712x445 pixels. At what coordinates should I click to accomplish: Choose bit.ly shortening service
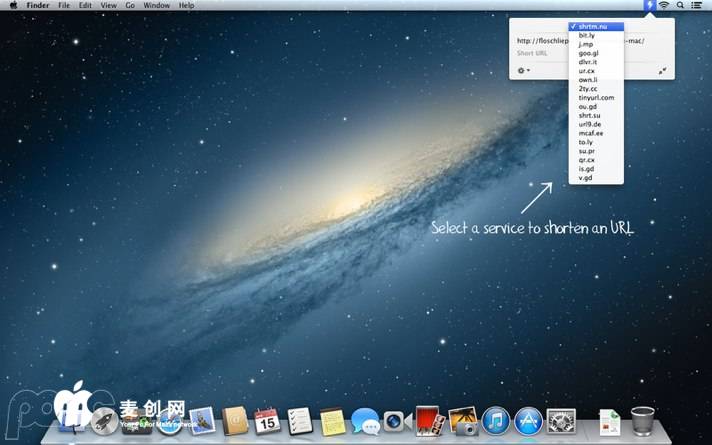(596, 35)
